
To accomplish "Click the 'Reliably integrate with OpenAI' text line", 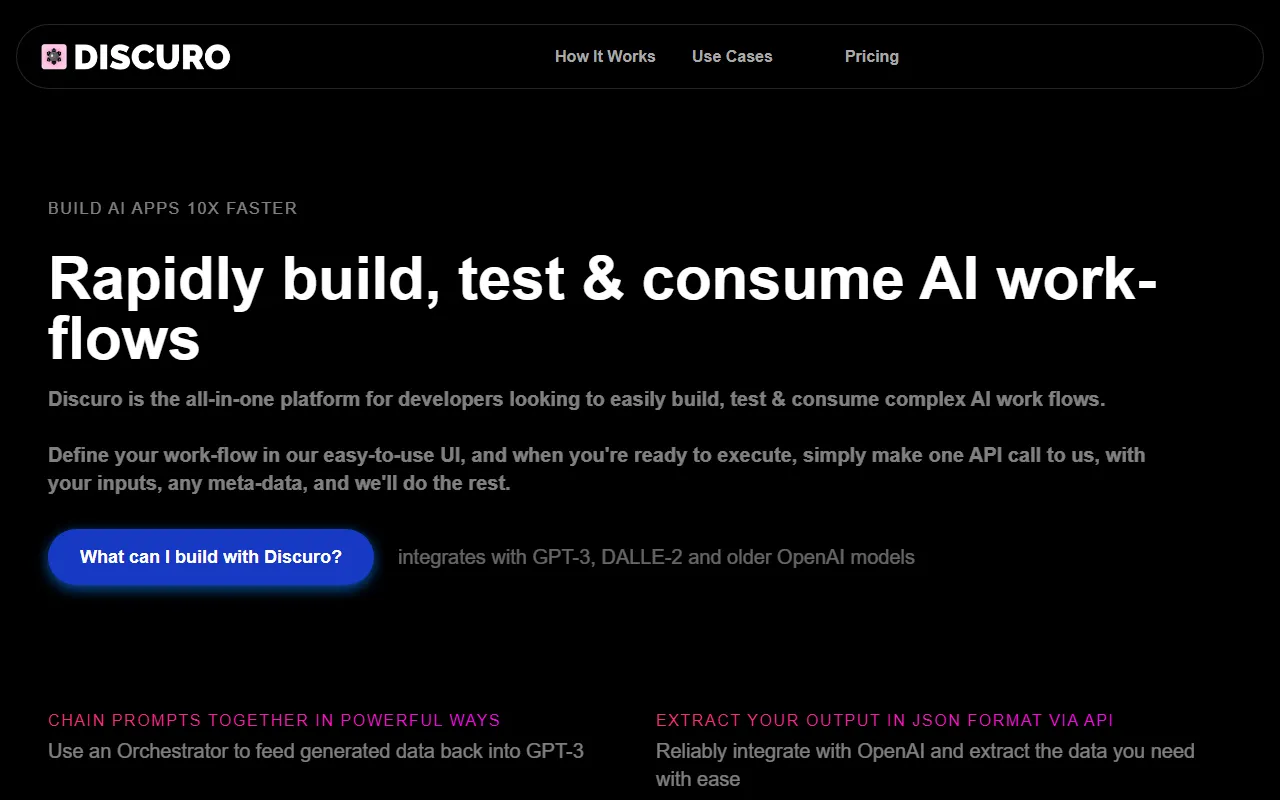I will pyautogui.click(x=924, y=751).
